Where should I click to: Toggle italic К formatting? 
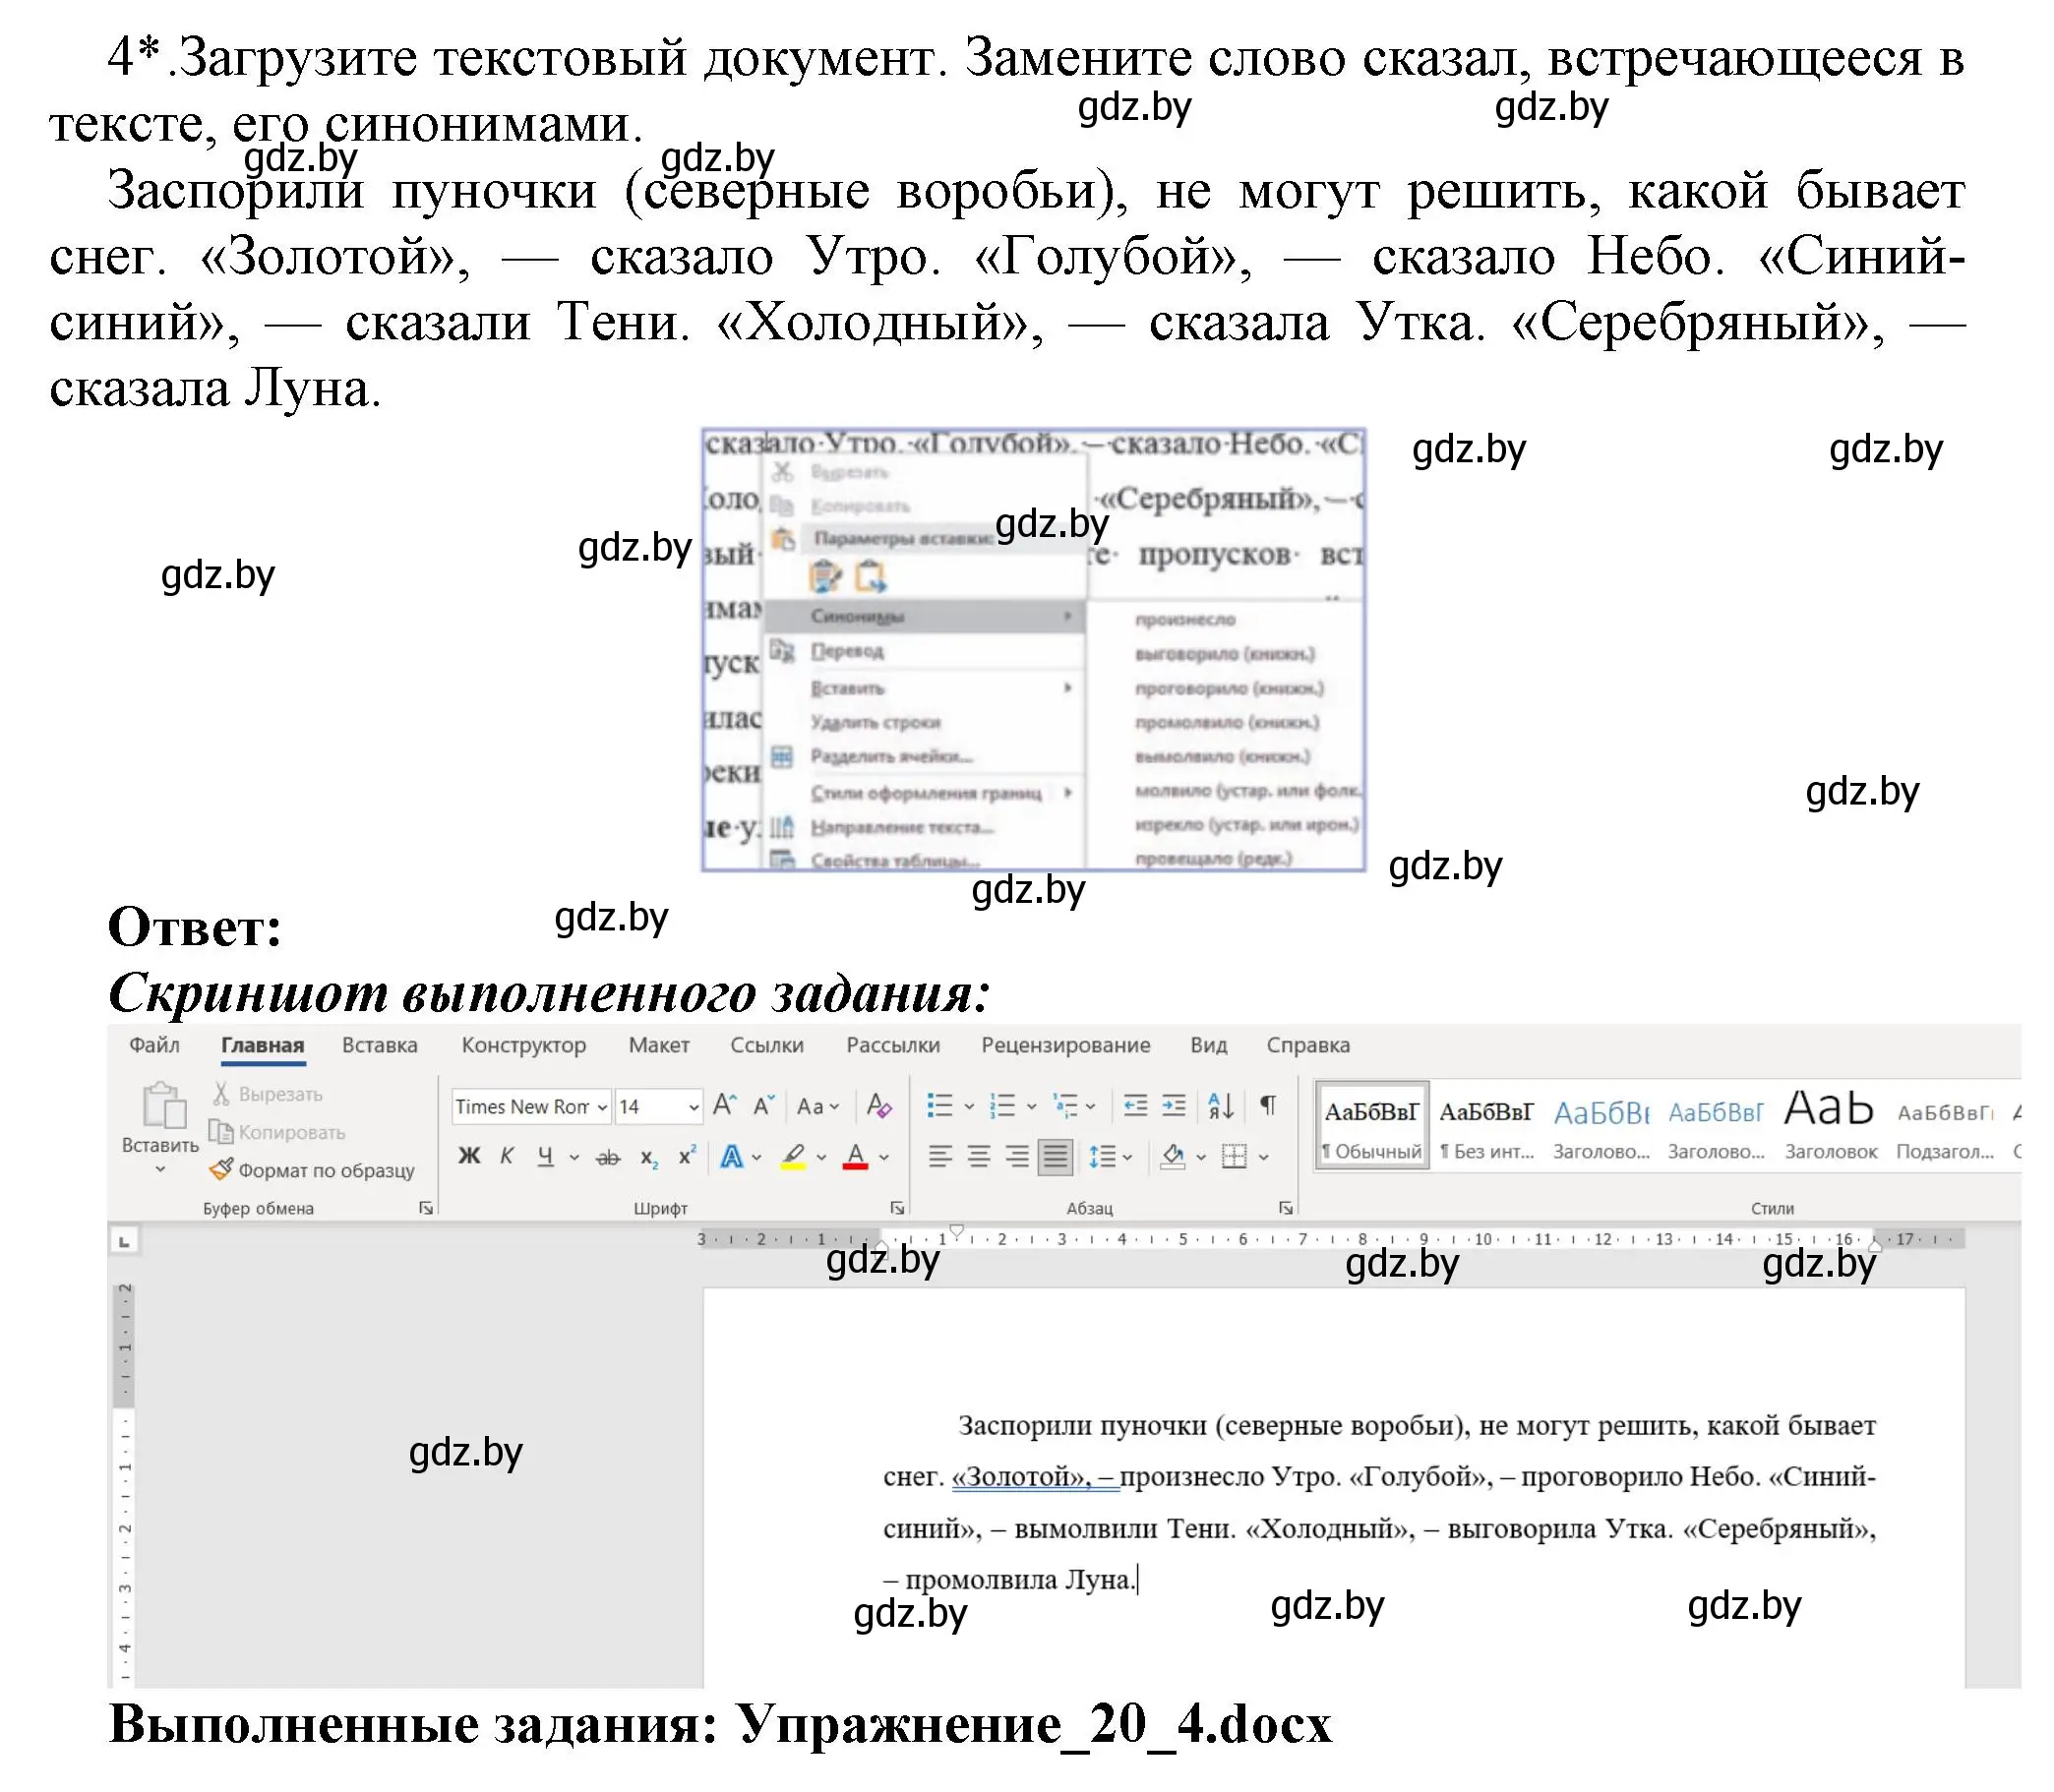coord(507,1157)
